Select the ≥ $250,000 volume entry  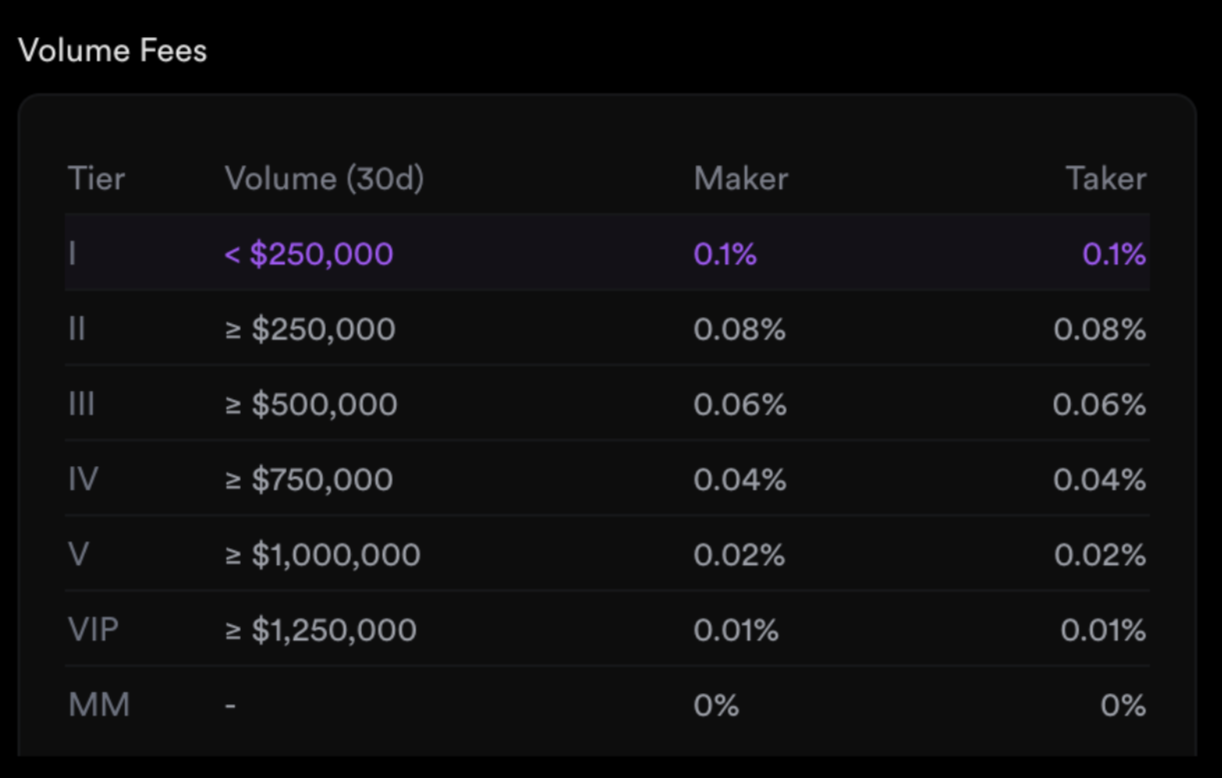click(x=310, y=329)
